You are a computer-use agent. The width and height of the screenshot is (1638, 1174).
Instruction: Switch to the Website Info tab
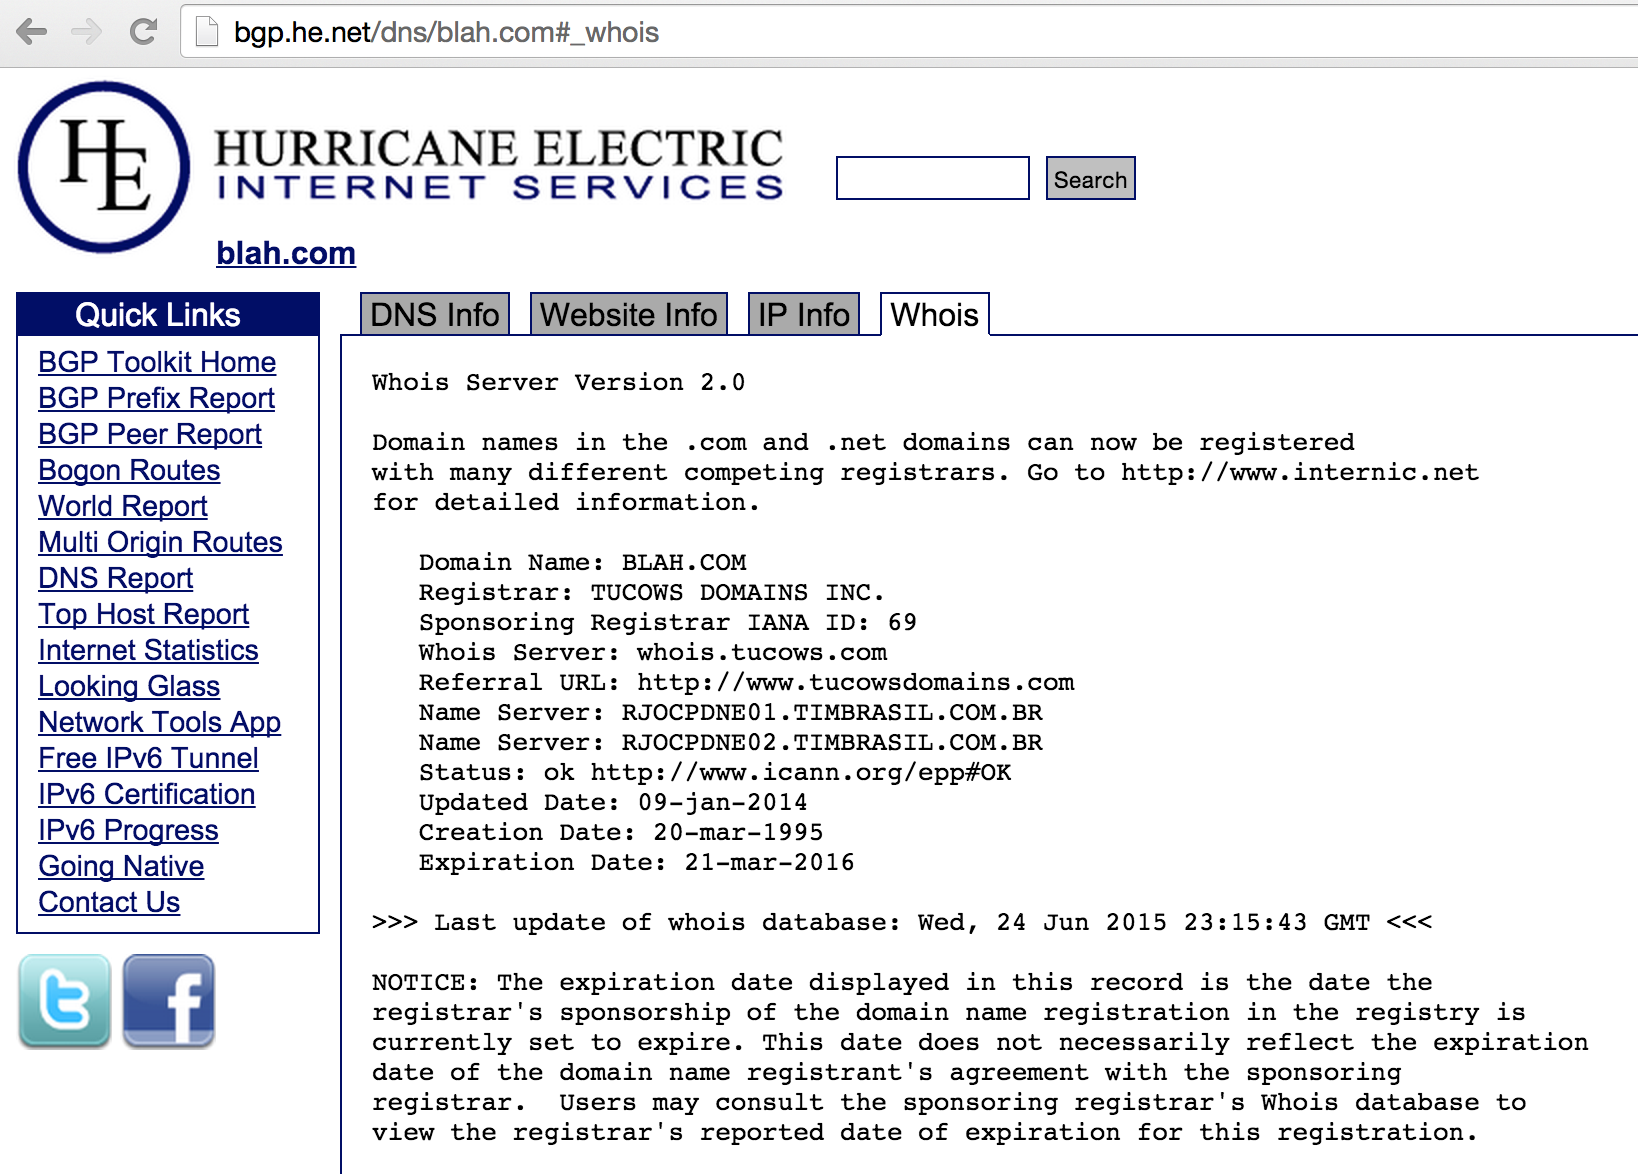tap(628, 314)
